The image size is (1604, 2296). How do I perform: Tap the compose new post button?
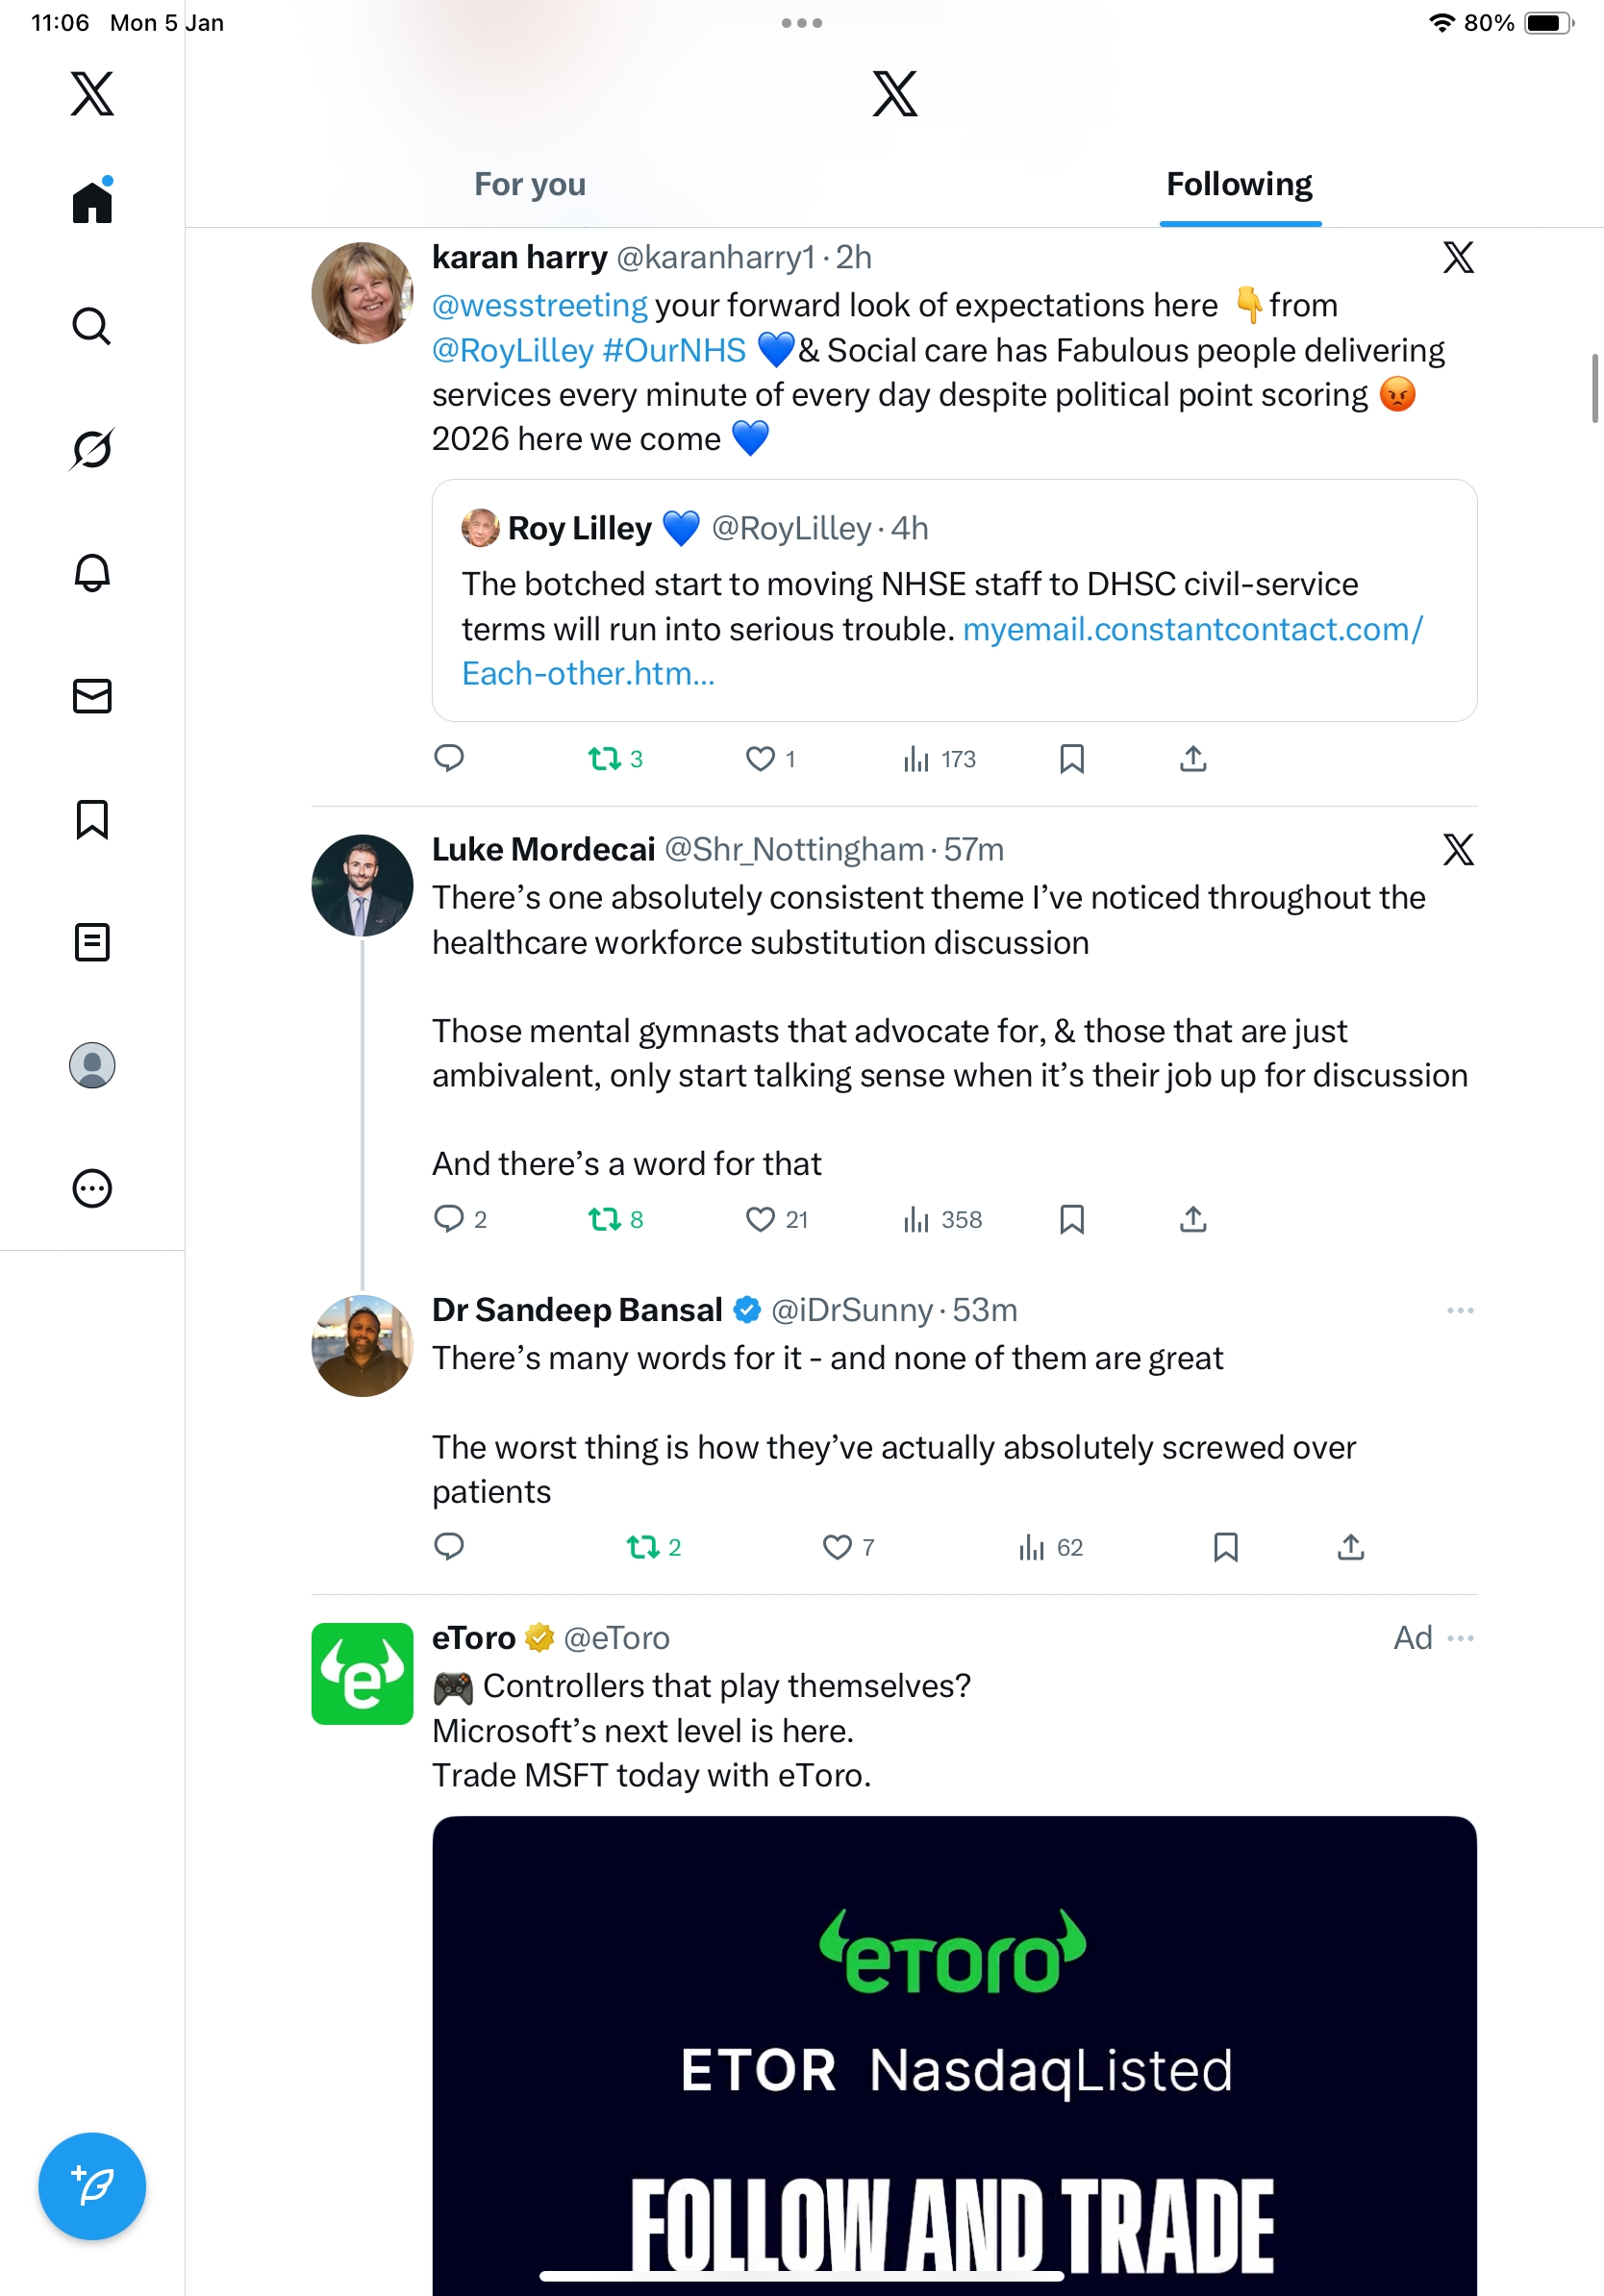click(92, 2186)
